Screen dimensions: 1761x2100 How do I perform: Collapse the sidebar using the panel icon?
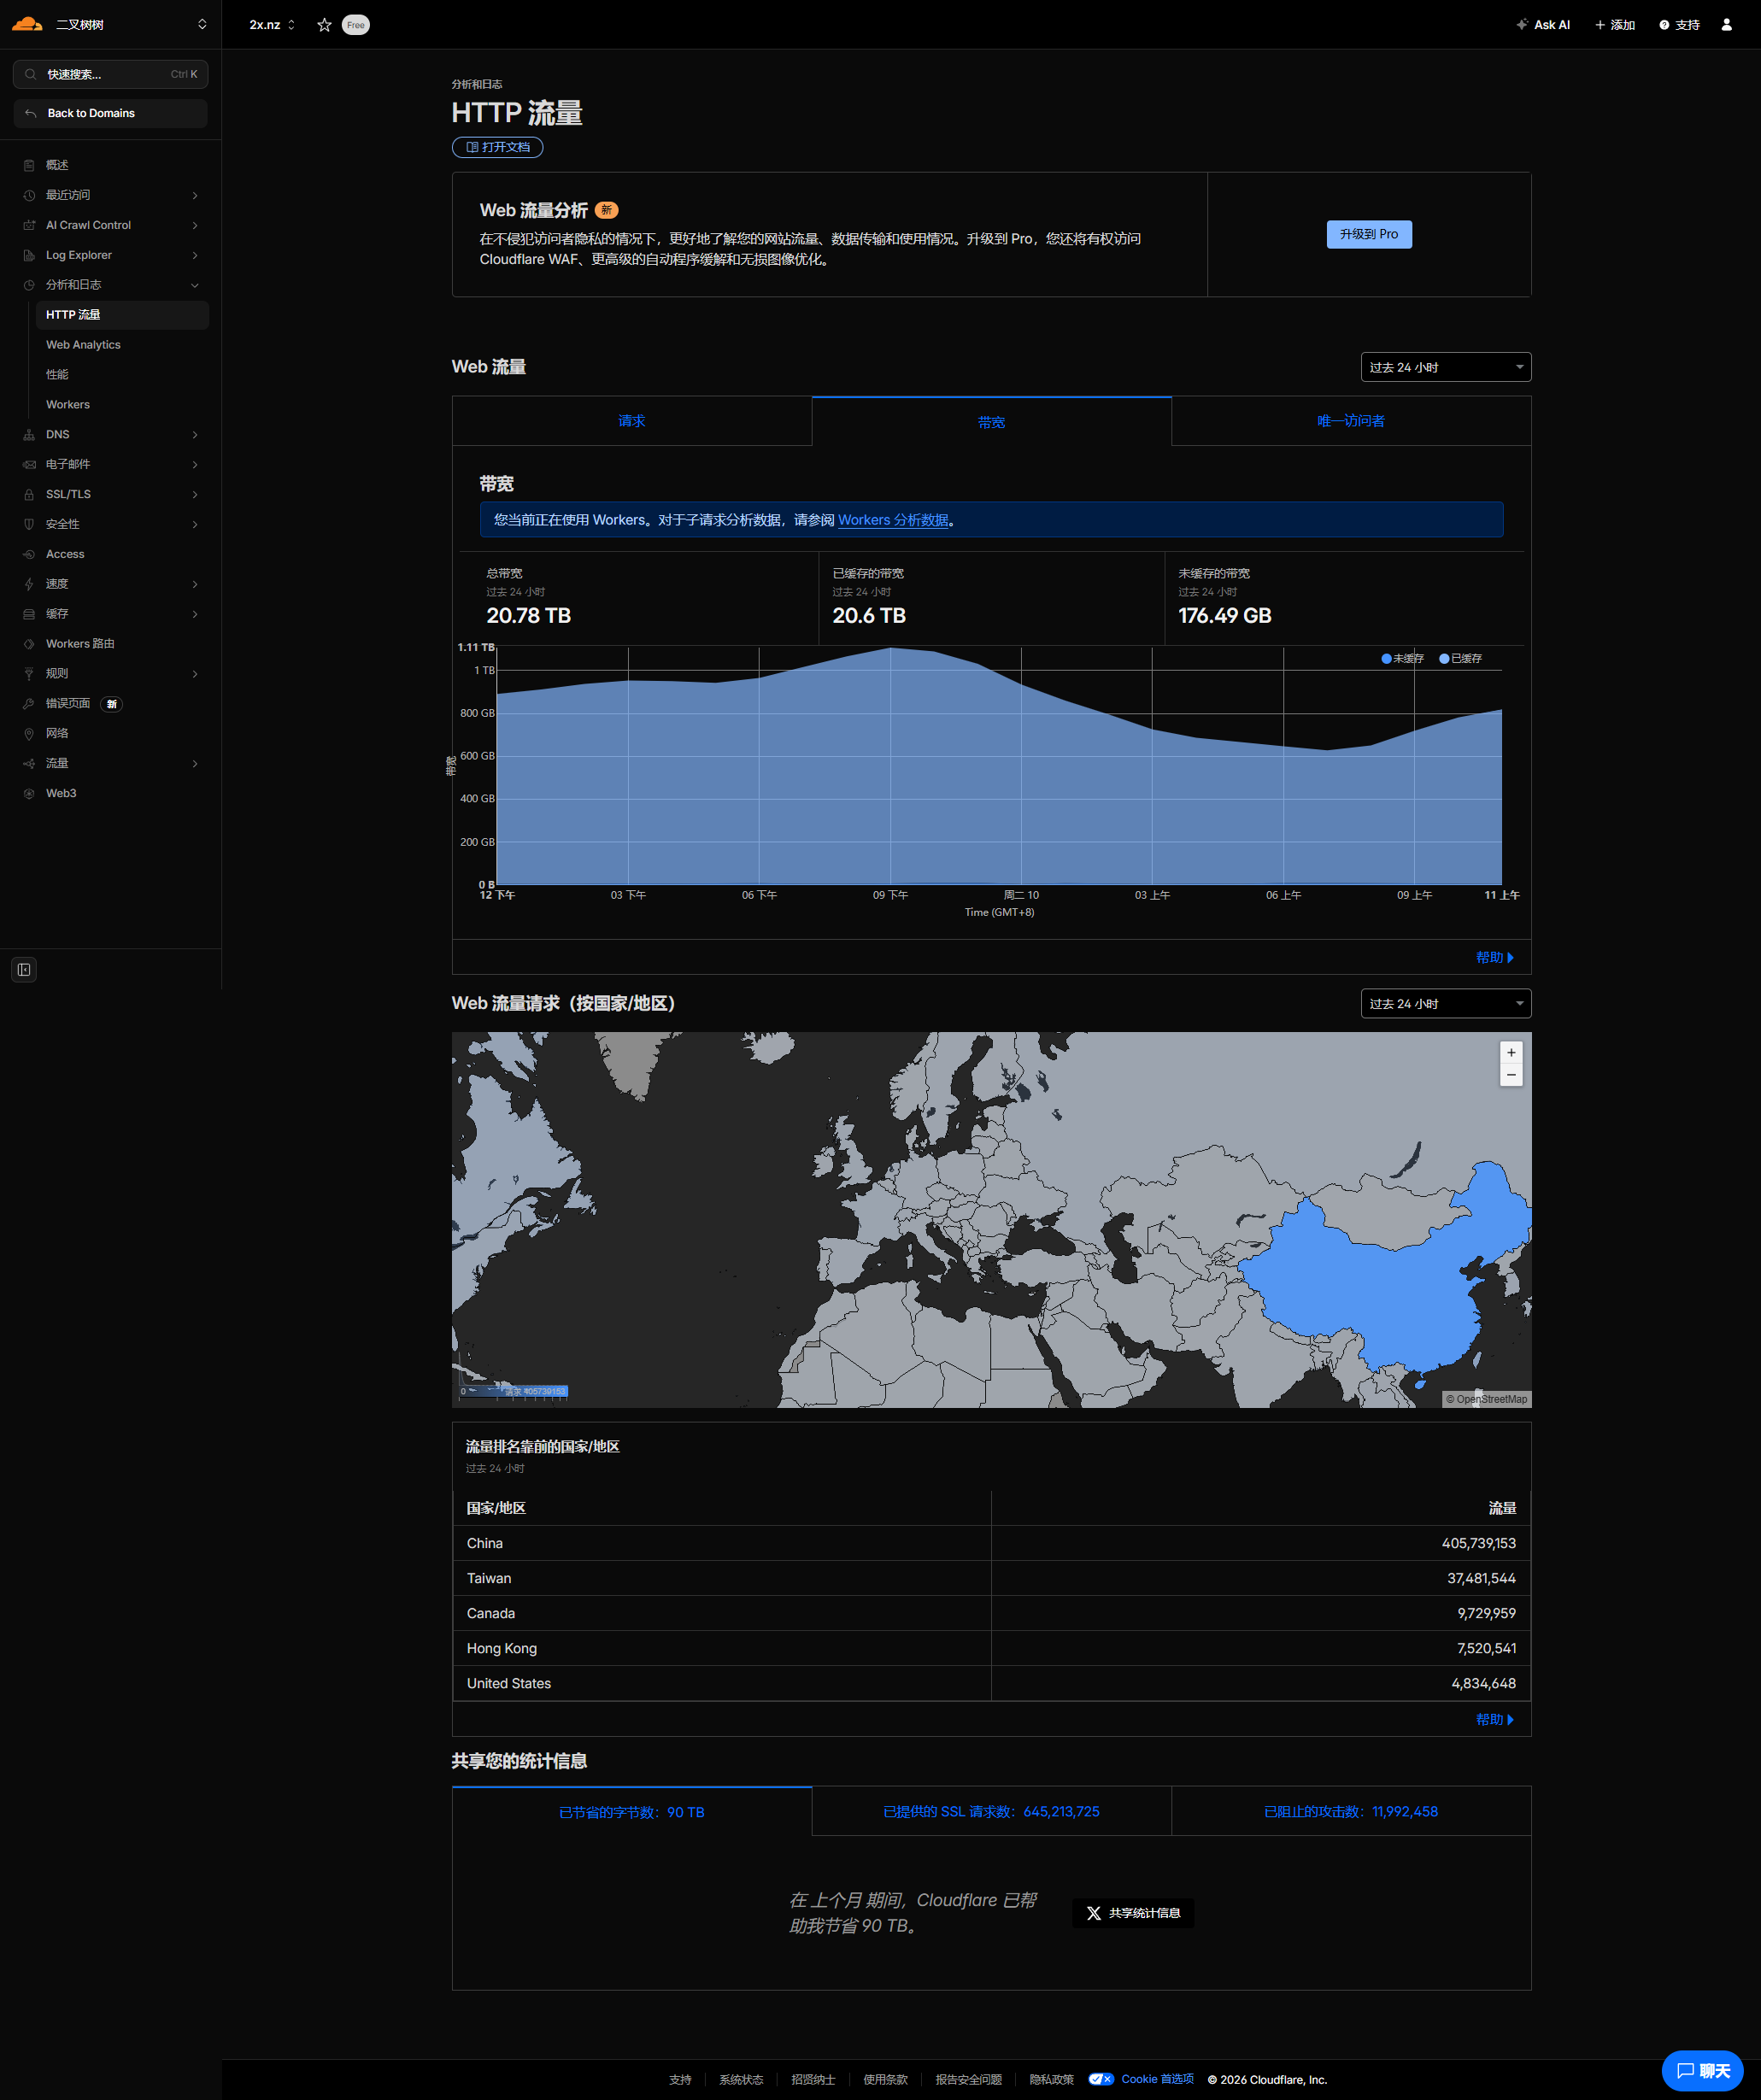tap(24, 969)
